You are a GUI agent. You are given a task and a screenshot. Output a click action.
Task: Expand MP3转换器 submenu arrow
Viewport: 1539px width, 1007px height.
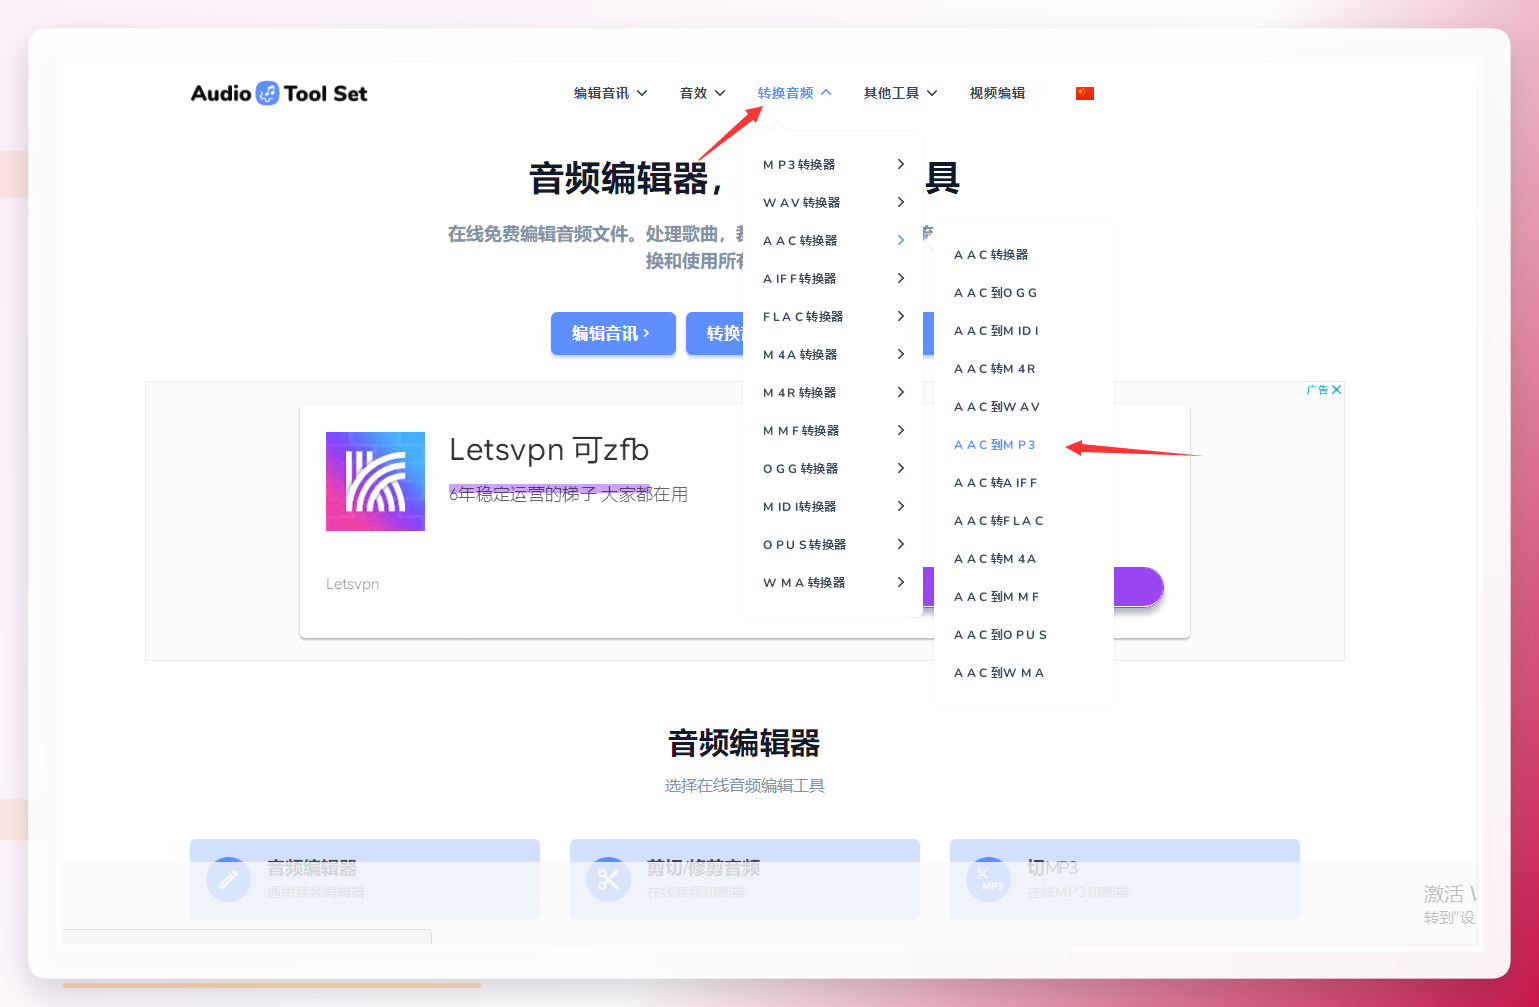click(900, 164)
